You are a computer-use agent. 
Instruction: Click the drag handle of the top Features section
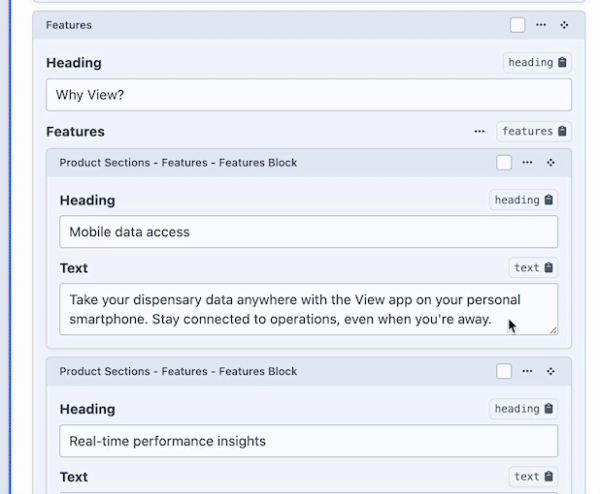(x=564, y=25)
